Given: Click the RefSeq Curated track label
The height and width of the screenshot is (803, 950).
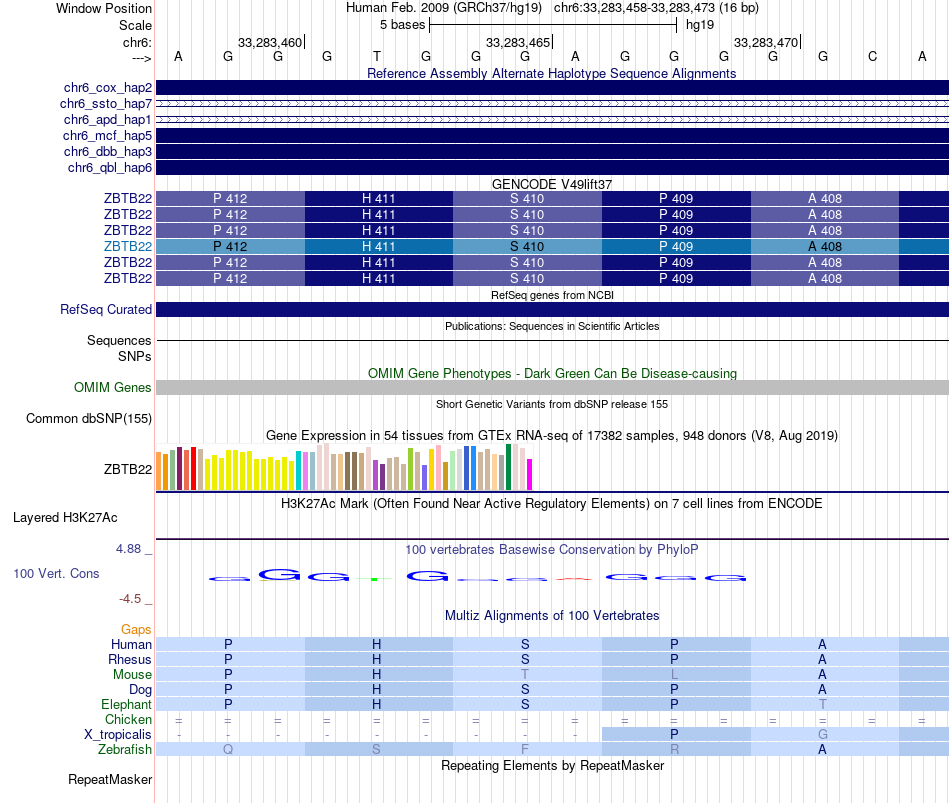Looking at the screenshot, I should 106,309.
